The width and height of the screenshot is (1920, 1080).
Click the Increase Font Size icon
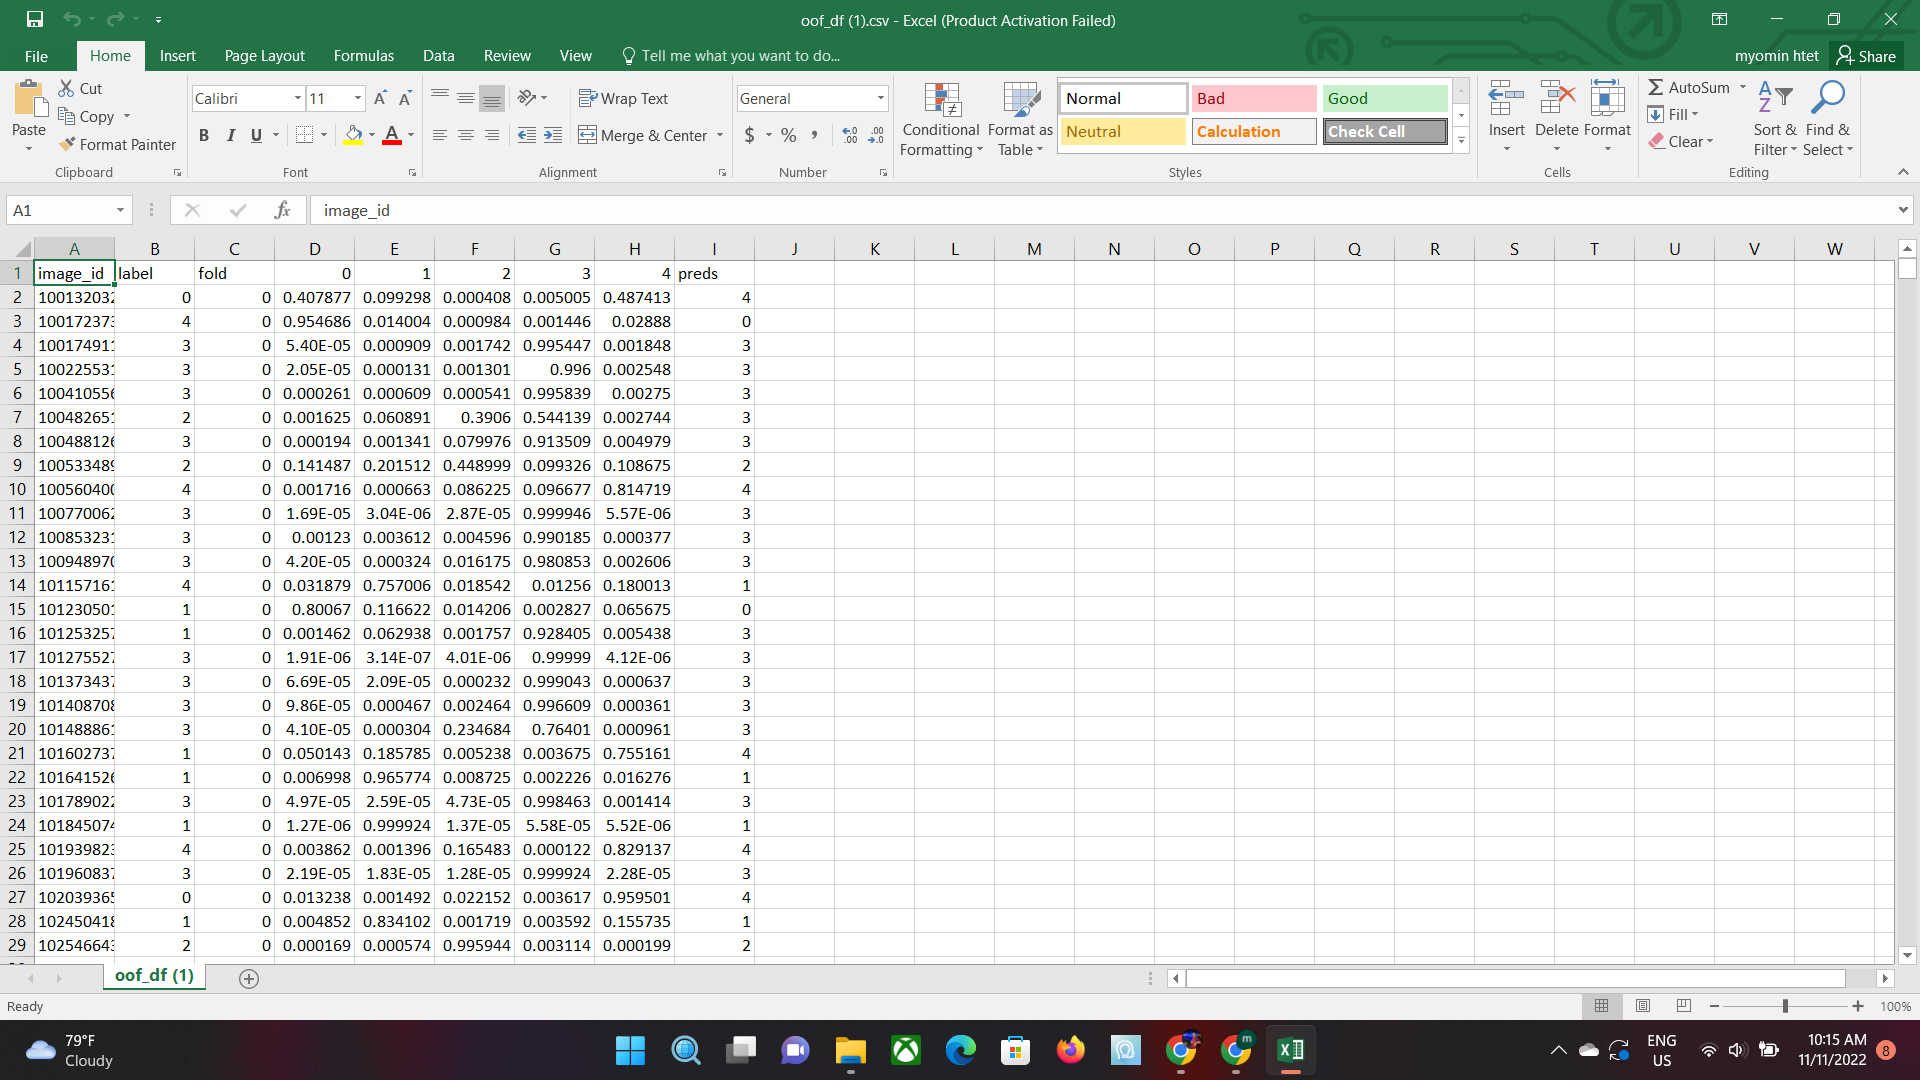pyautogui.click(x=380, y=98)
